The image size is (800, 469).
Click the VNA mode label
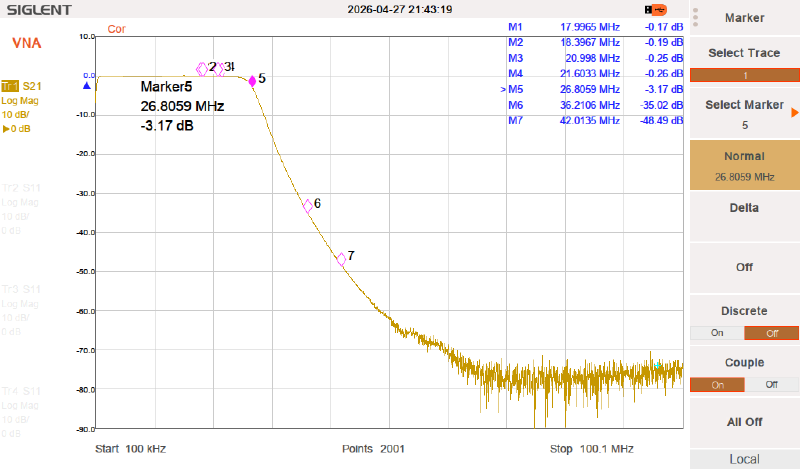tap(27, 43)
